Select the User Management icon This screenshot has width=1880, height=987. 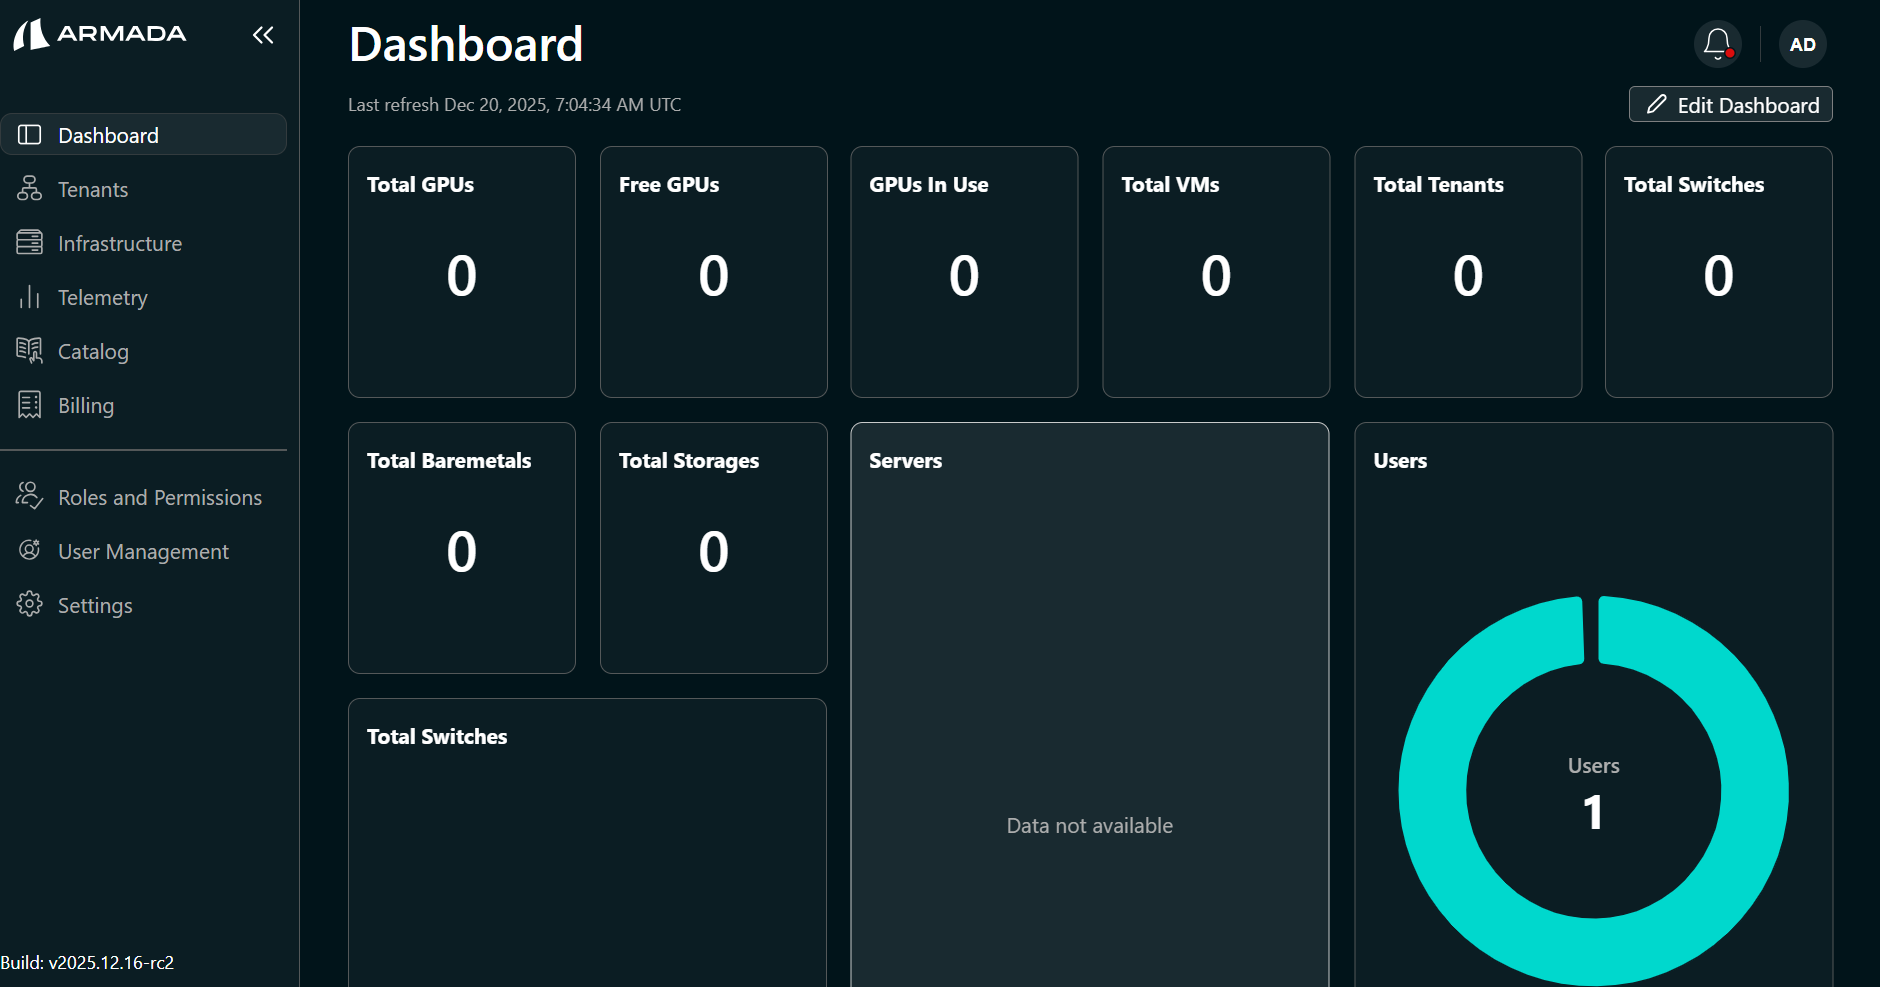click(29, 550)
